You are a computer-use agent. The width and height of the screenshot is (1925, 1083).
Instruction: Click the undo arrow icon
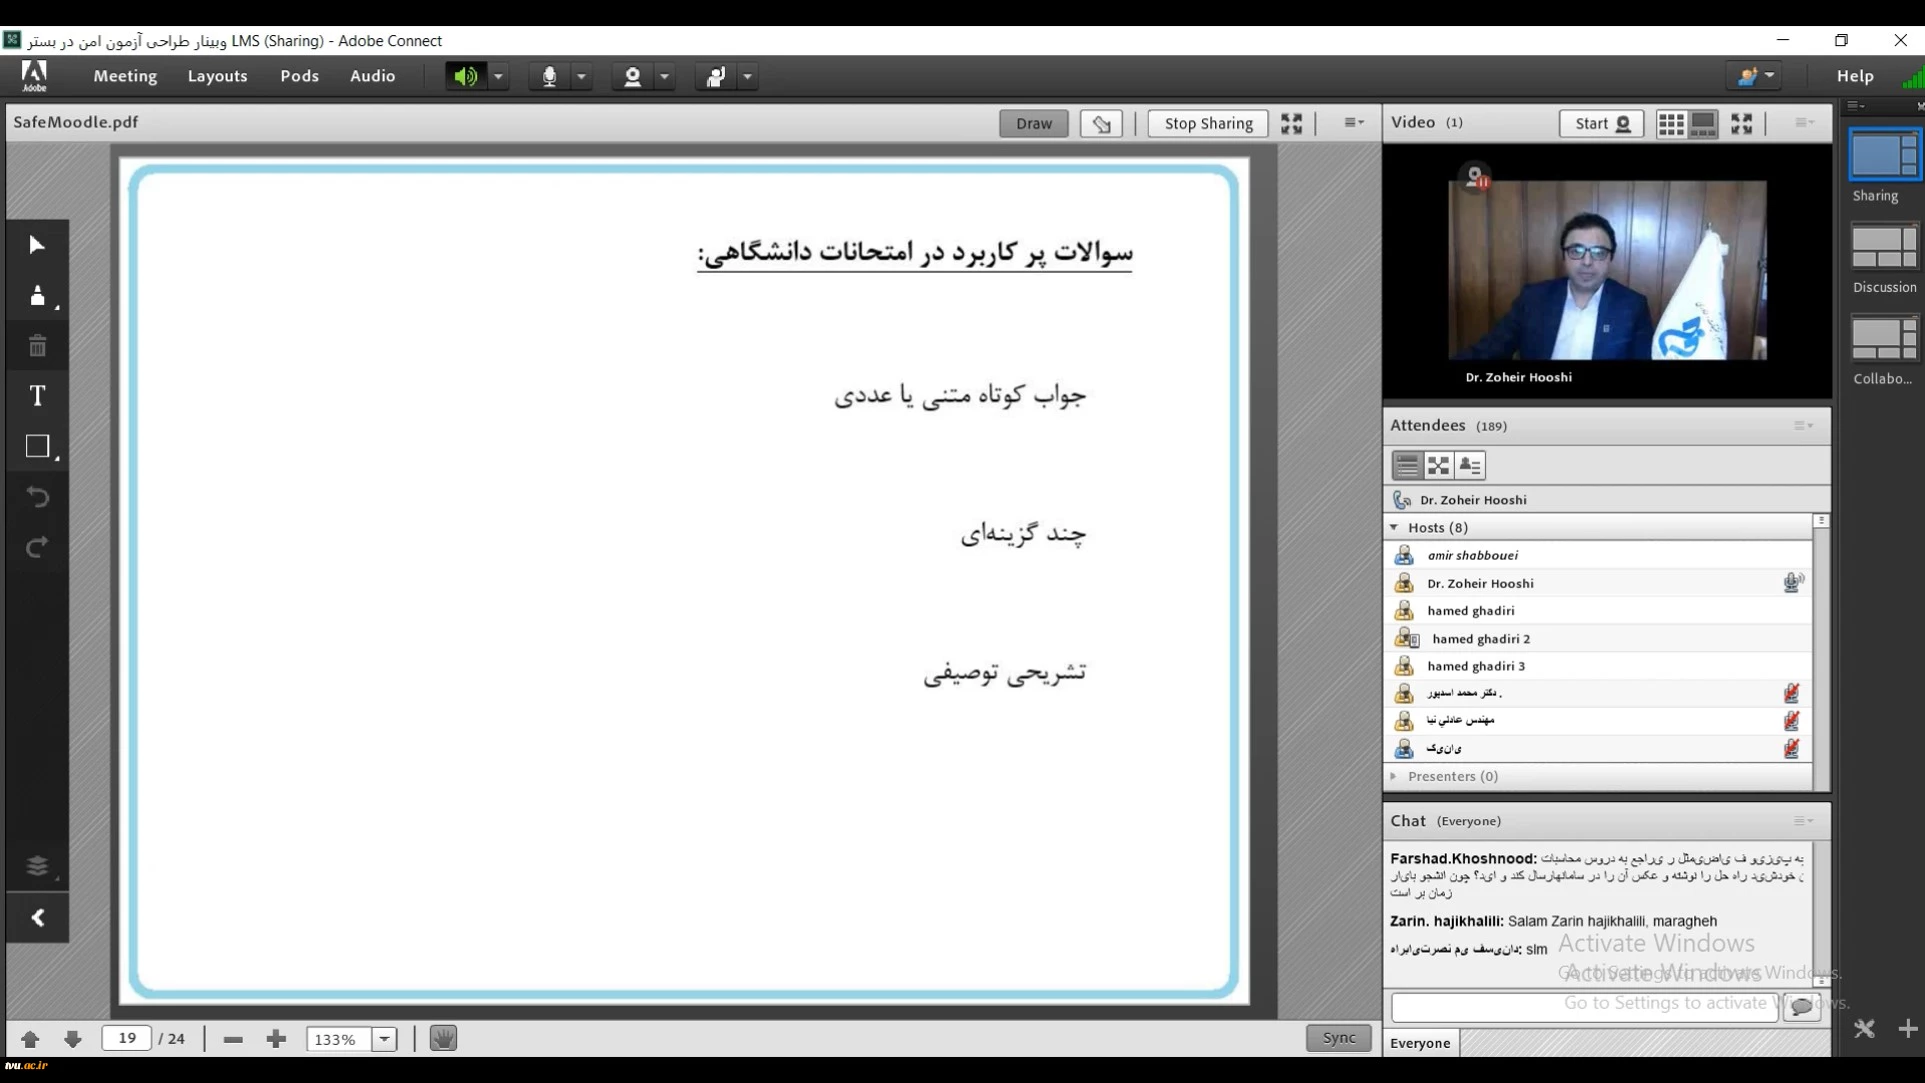(x=37, y=497)
